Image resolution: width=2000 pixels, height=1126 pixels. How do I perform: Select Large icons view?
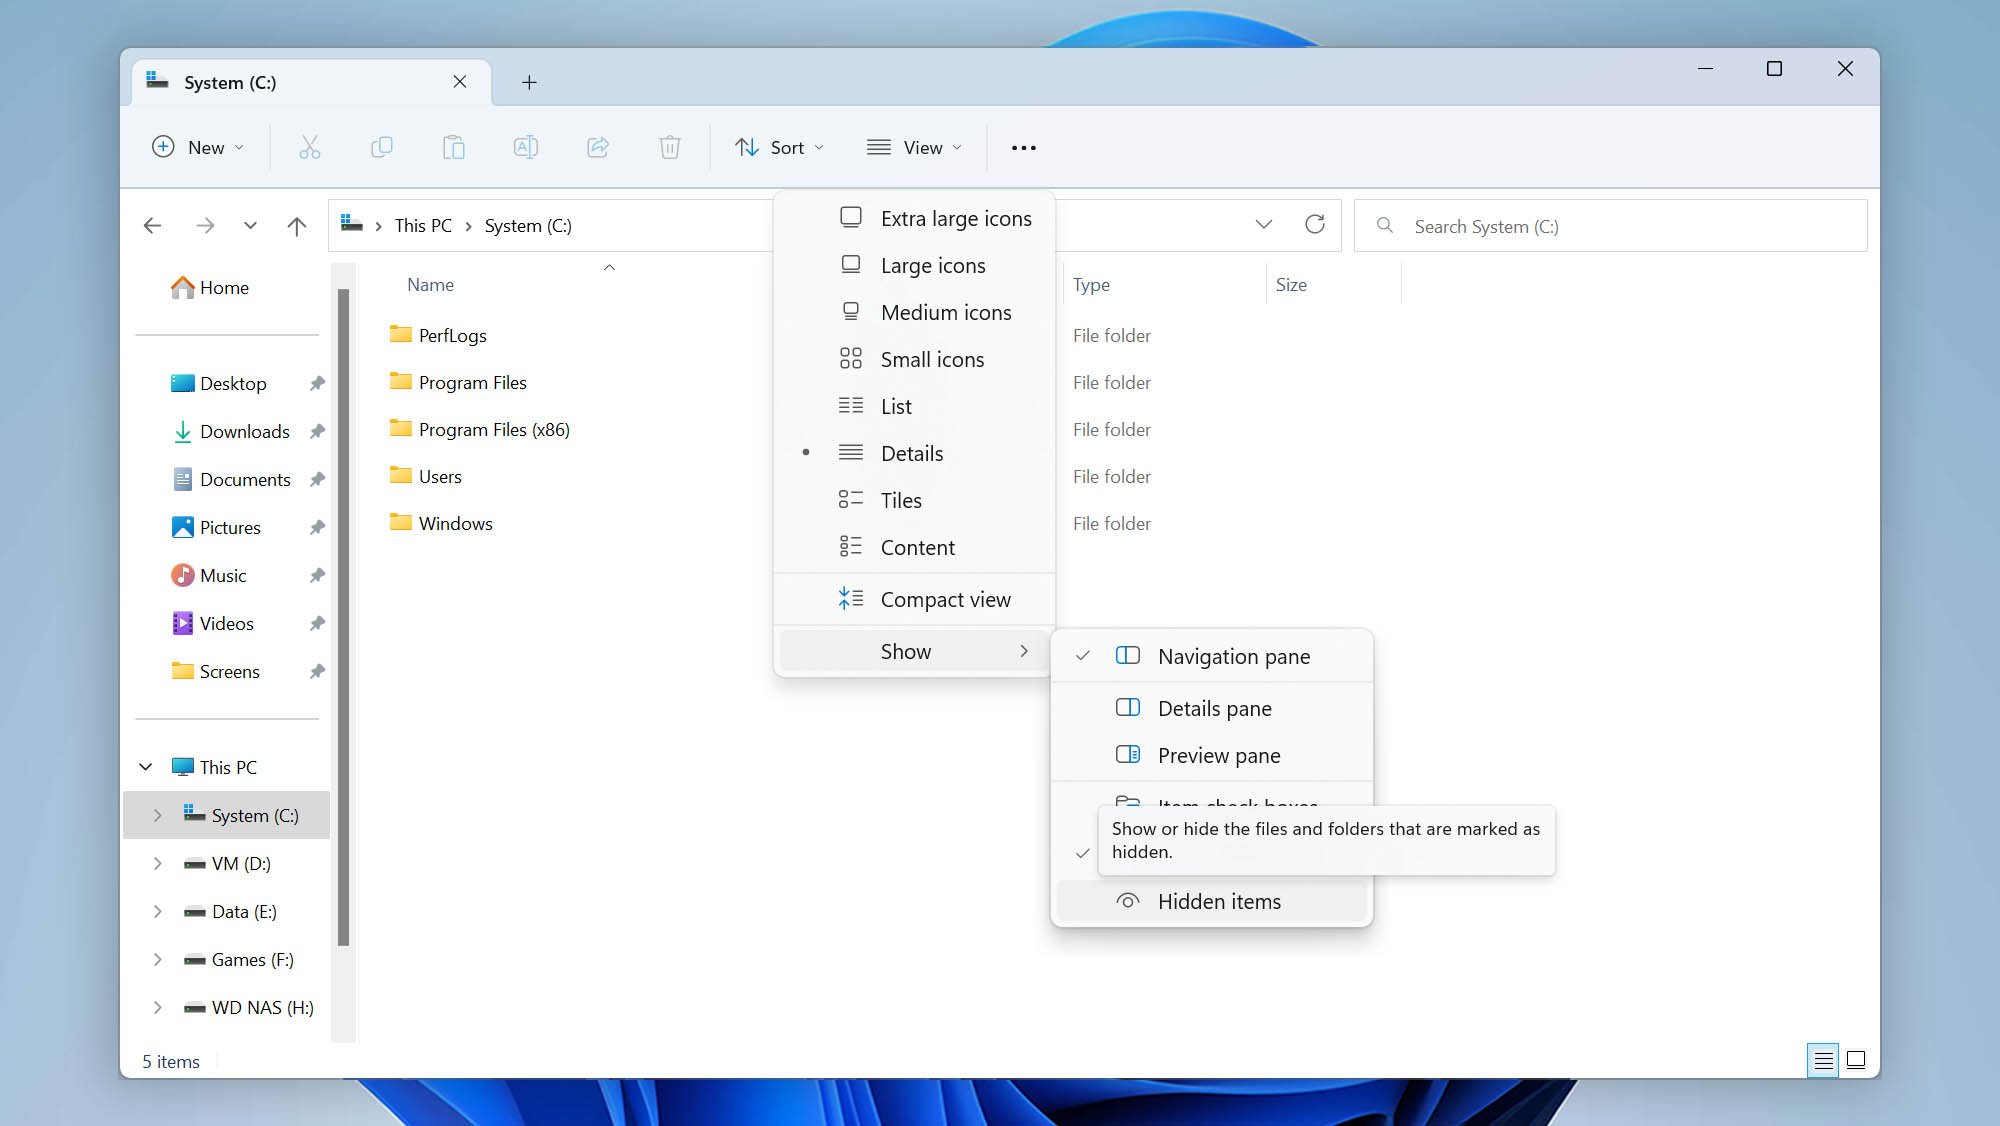[x=915, y=266]
